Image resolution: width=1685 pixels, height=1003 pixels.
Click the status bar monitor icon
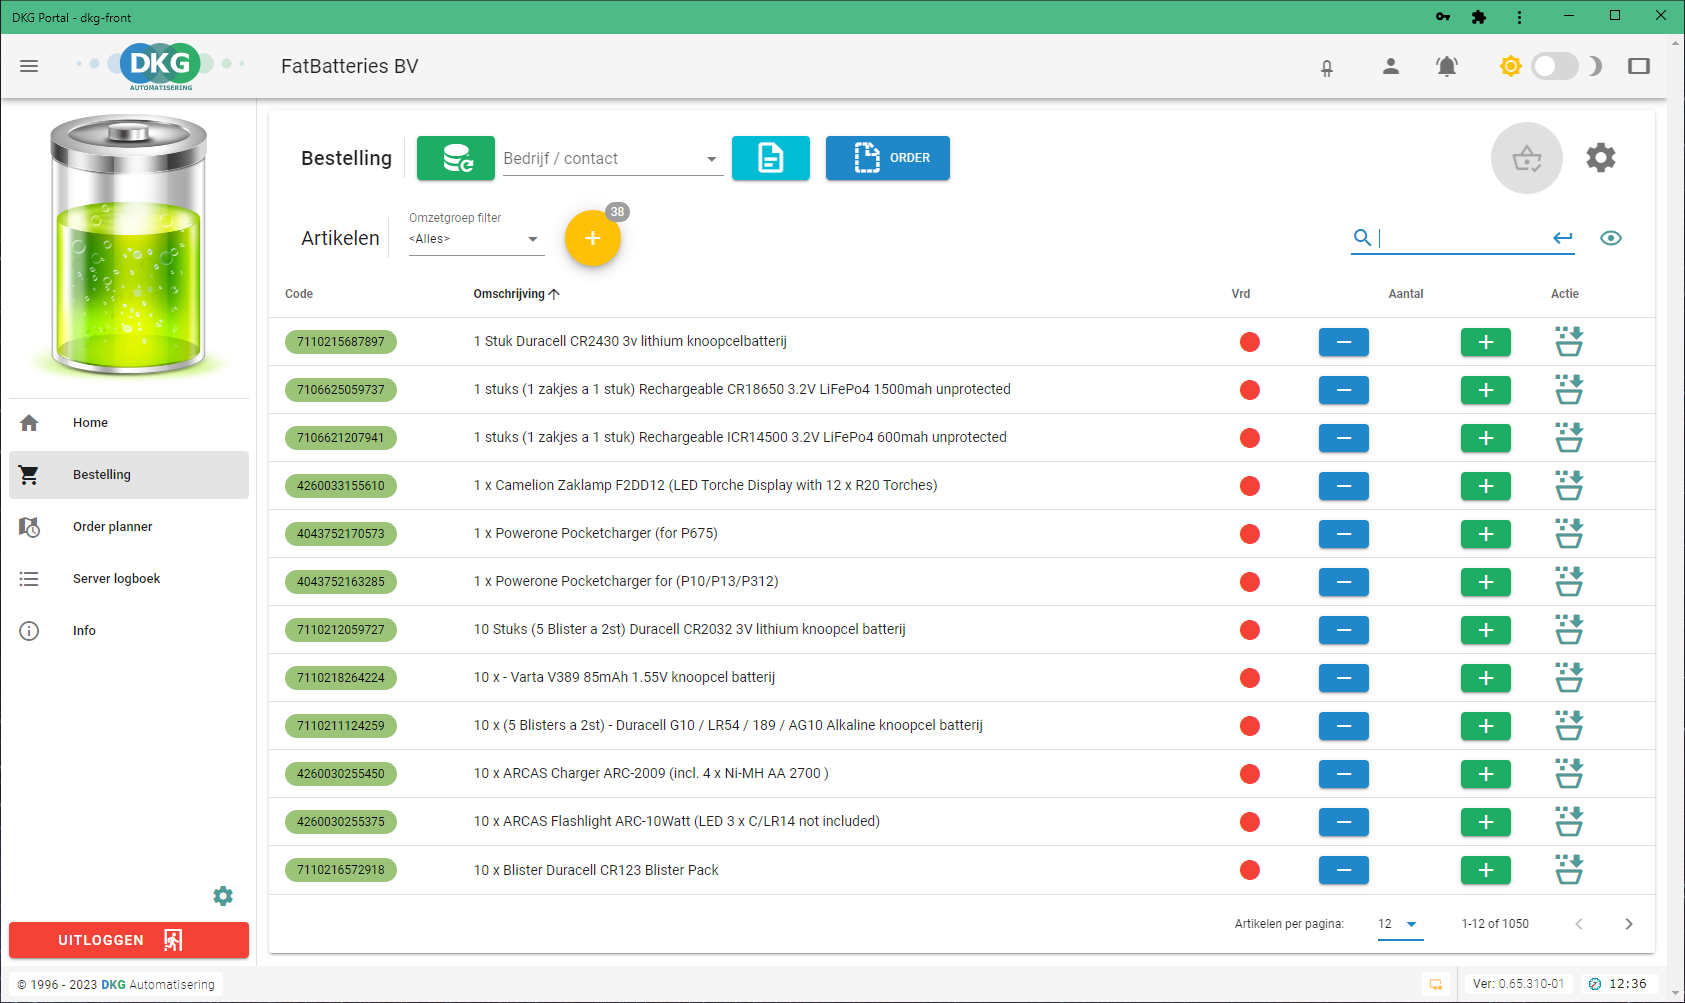pyautogui.click(x=1436, y=984)
